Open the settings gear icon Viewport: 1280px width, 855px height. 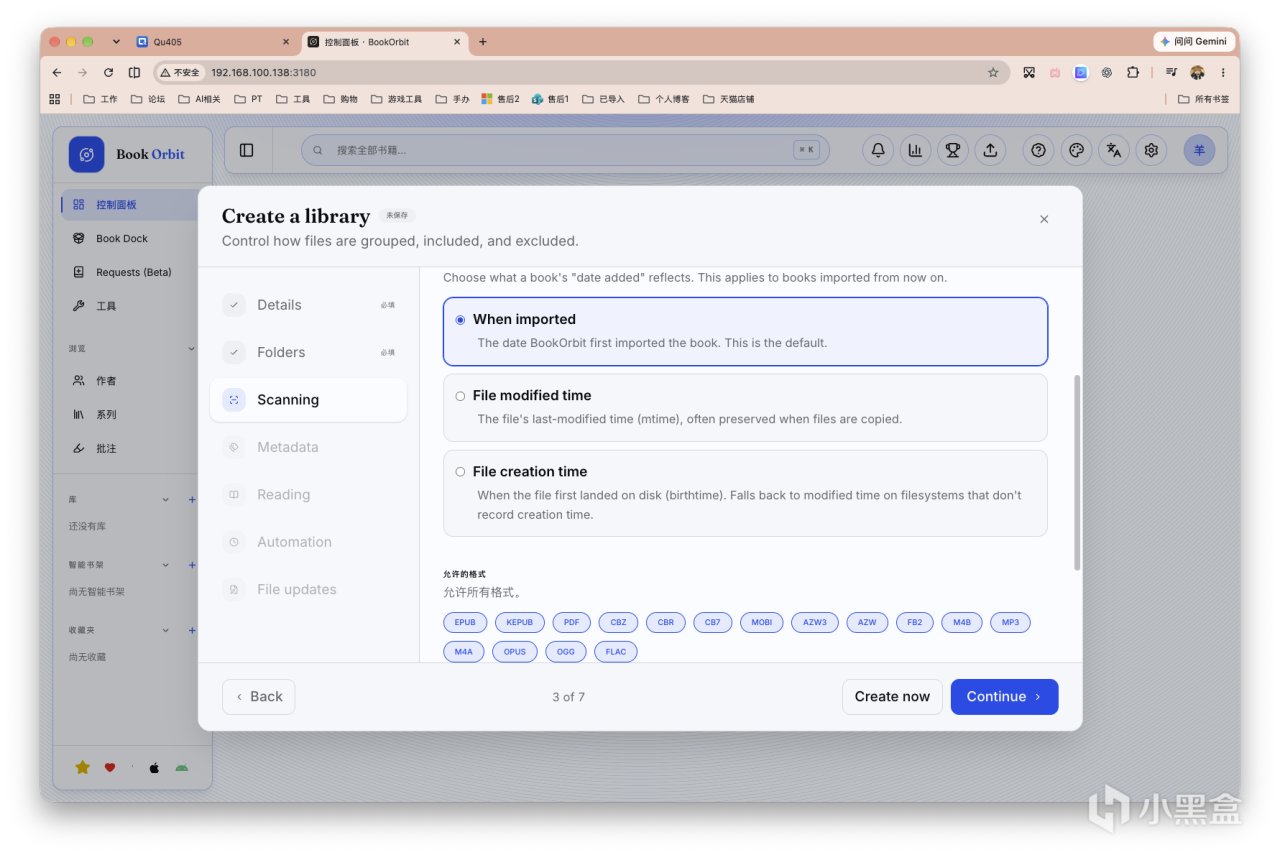pyautogui.click(x=1151, y=150)
